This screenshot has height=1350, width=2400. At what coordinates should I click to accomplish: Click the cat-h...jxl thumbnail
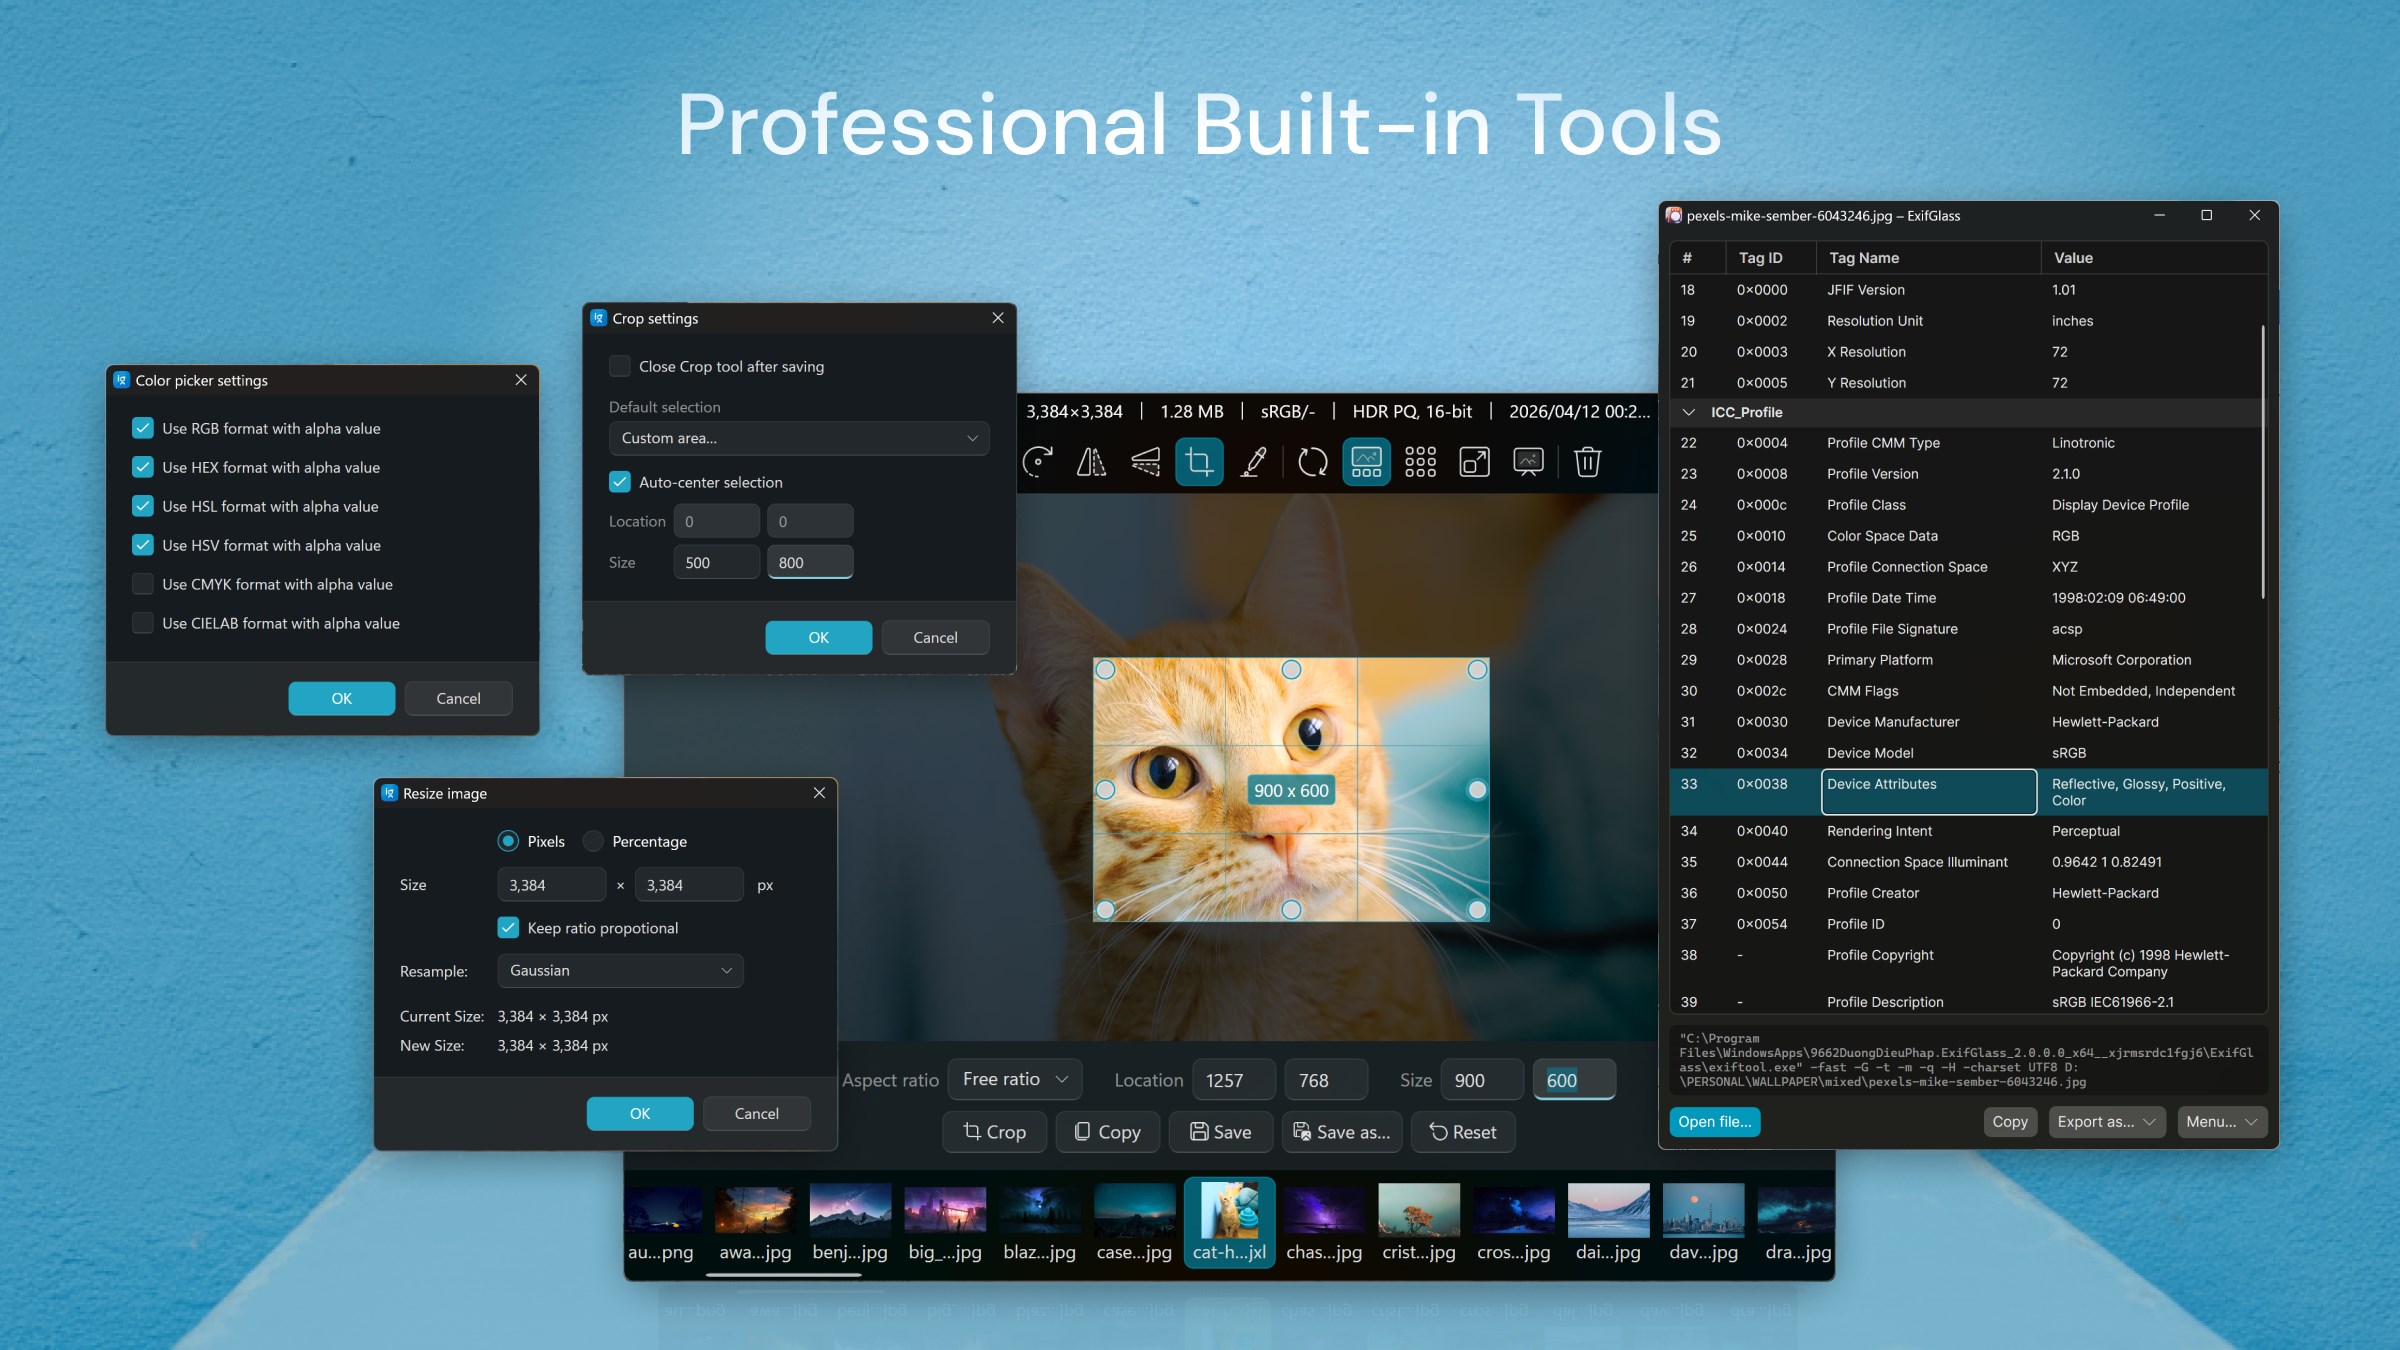tap(1229, 1222)
